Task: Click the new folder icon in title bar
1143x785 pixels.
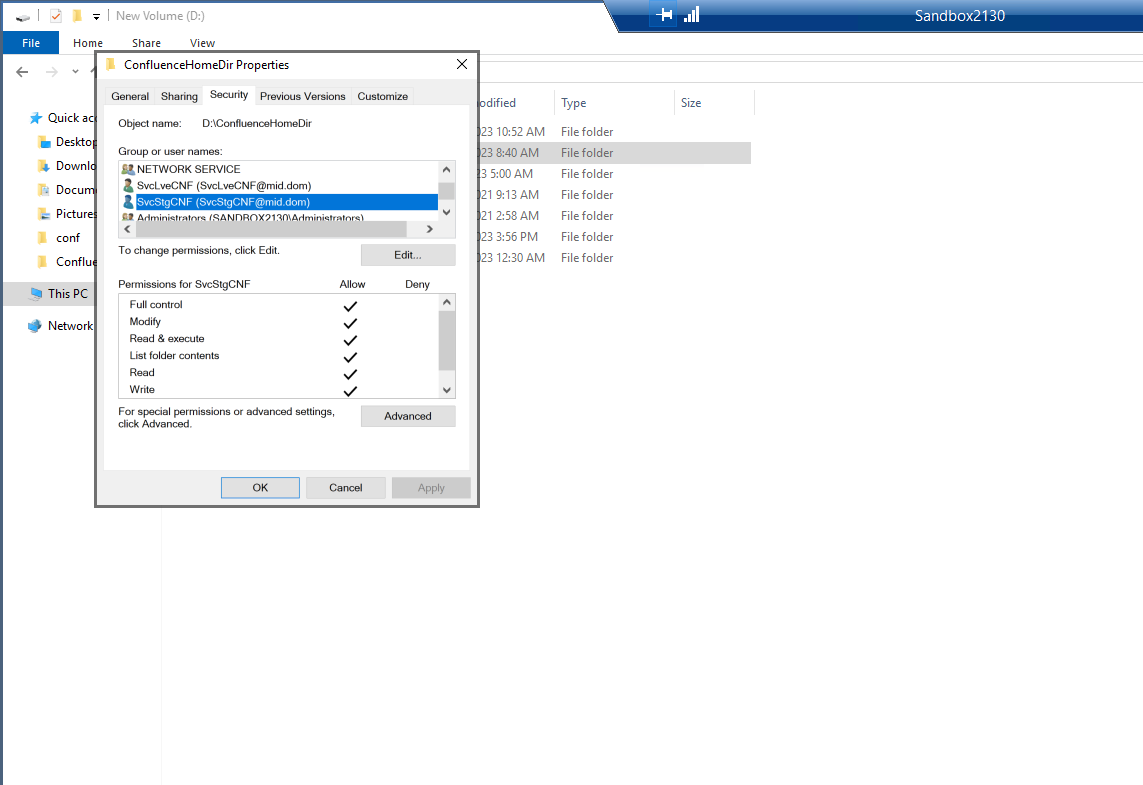Action: tap(77, 15)
